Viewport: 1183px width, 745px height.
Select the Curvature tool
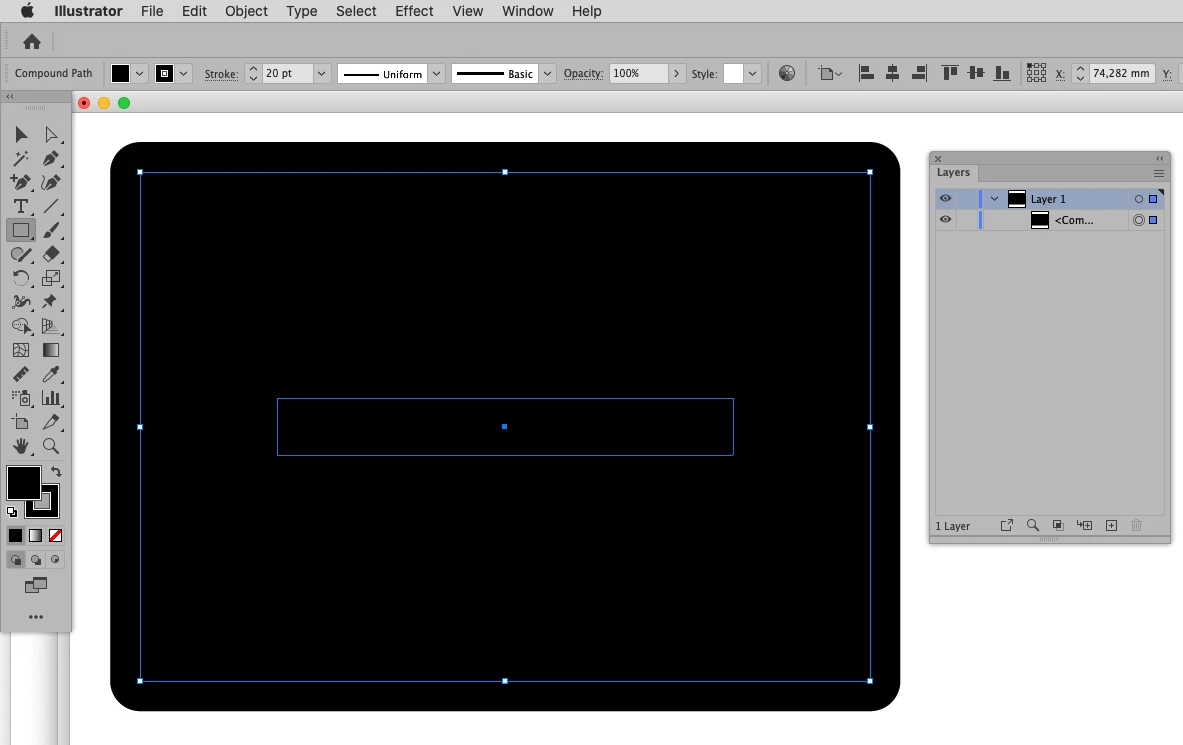click(51, 183)
